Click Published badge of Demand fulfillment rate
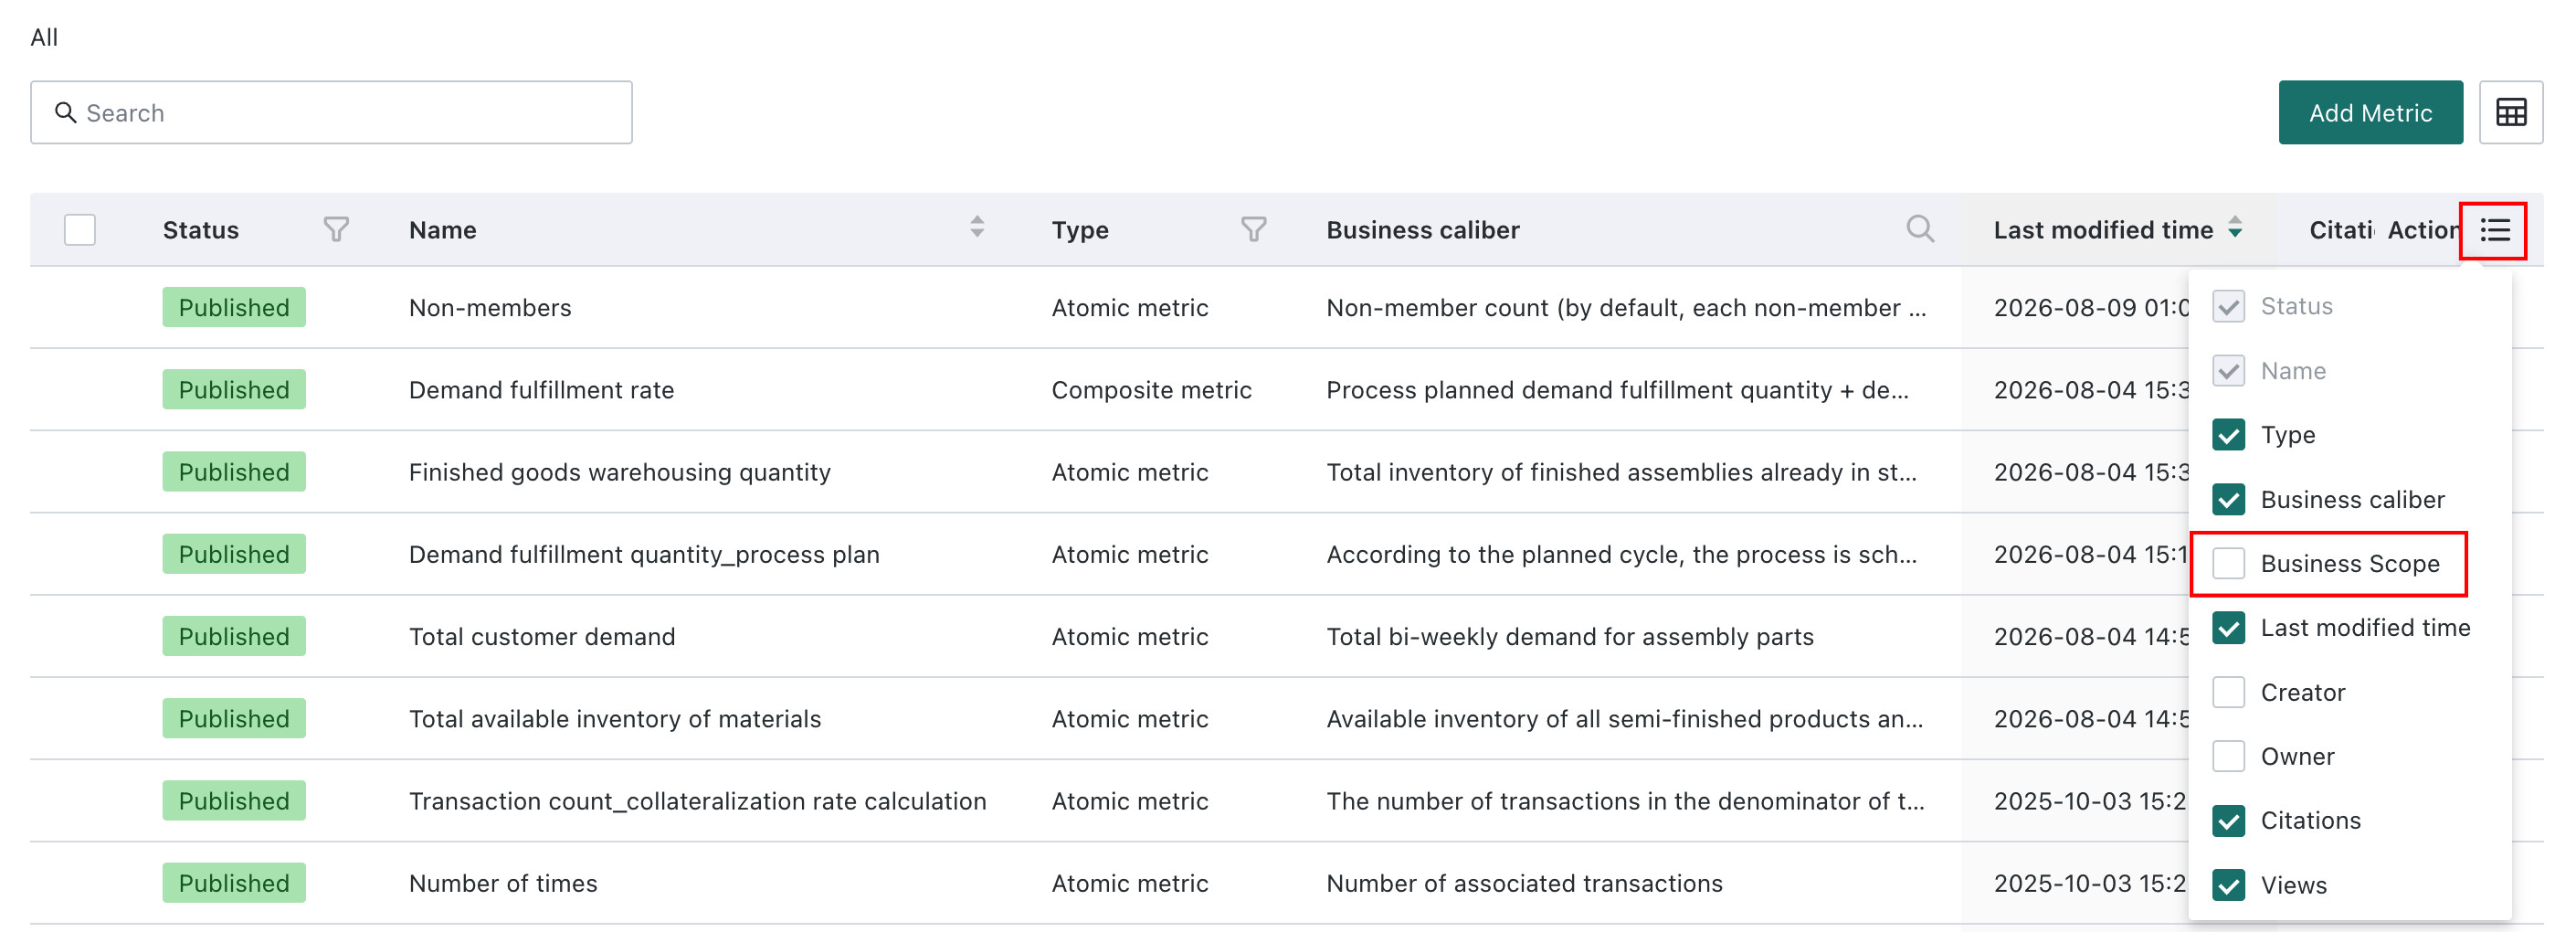 tap(234, 390)
